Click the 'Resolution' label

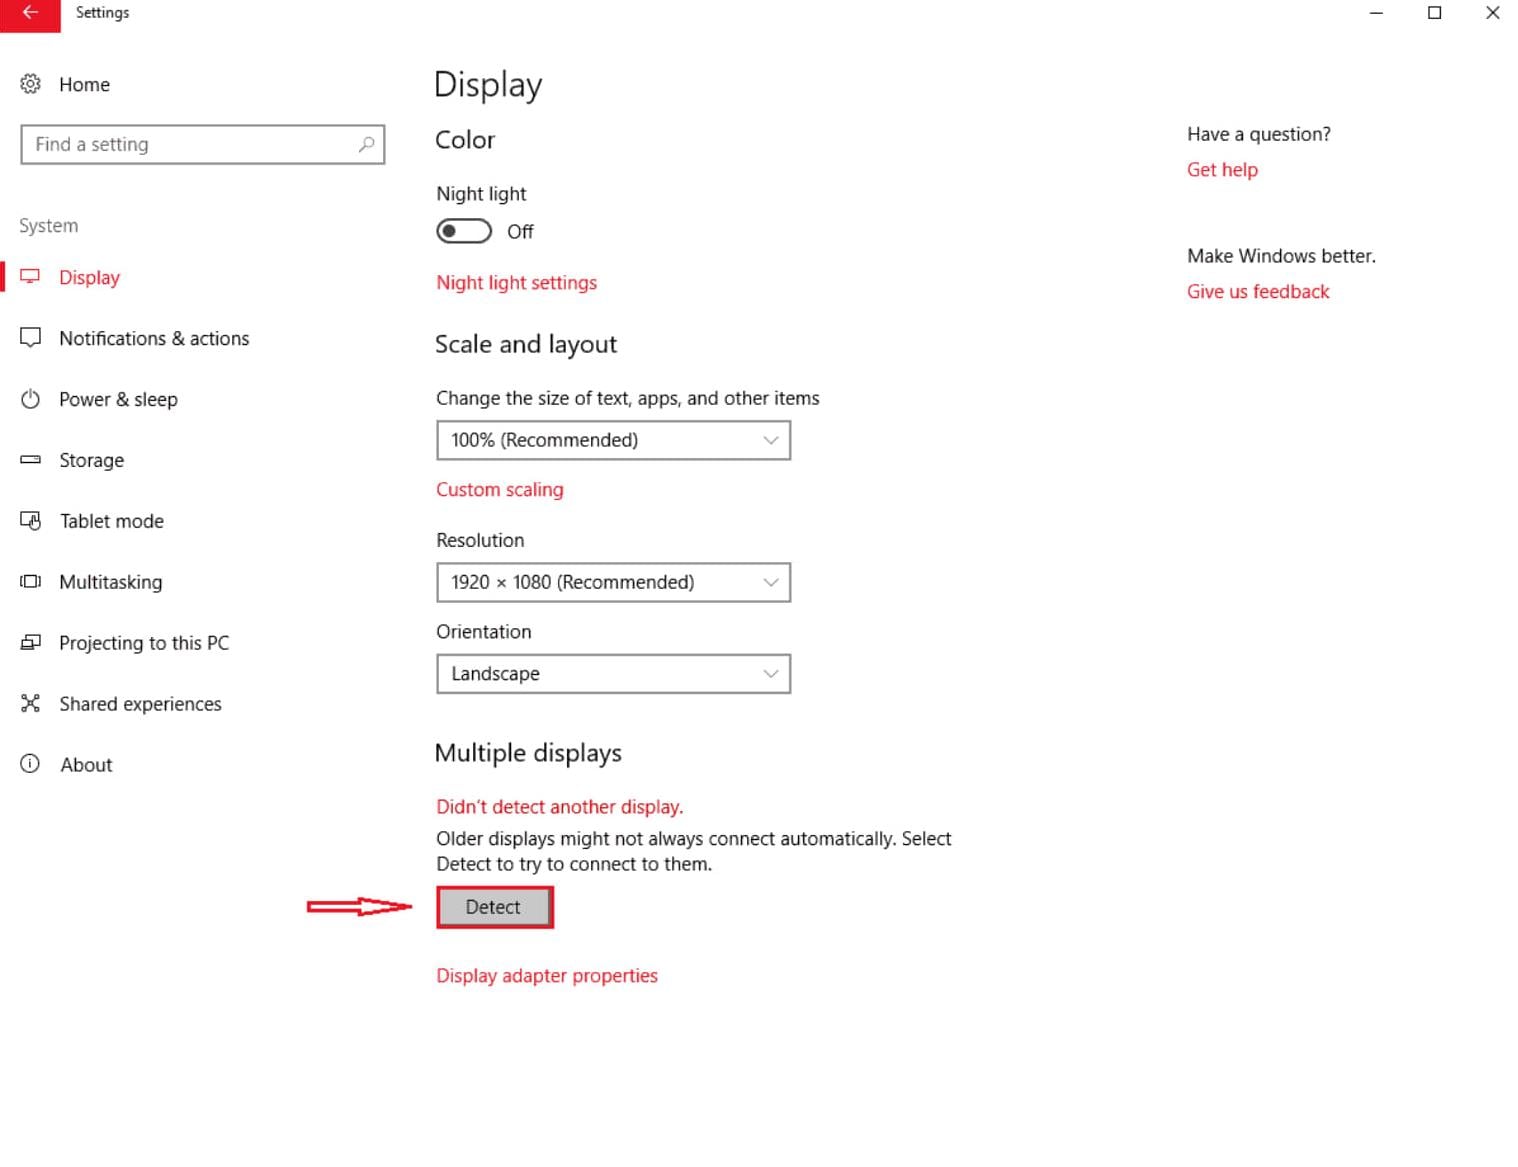click(480, 540)
